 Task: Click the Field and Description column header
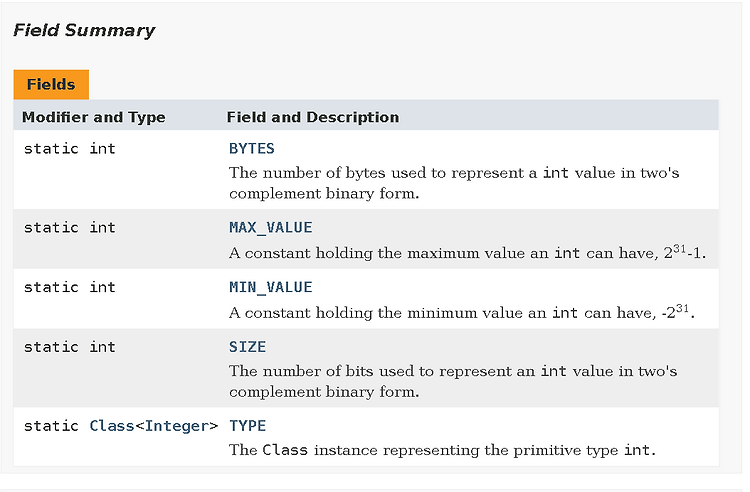point(313,117)
